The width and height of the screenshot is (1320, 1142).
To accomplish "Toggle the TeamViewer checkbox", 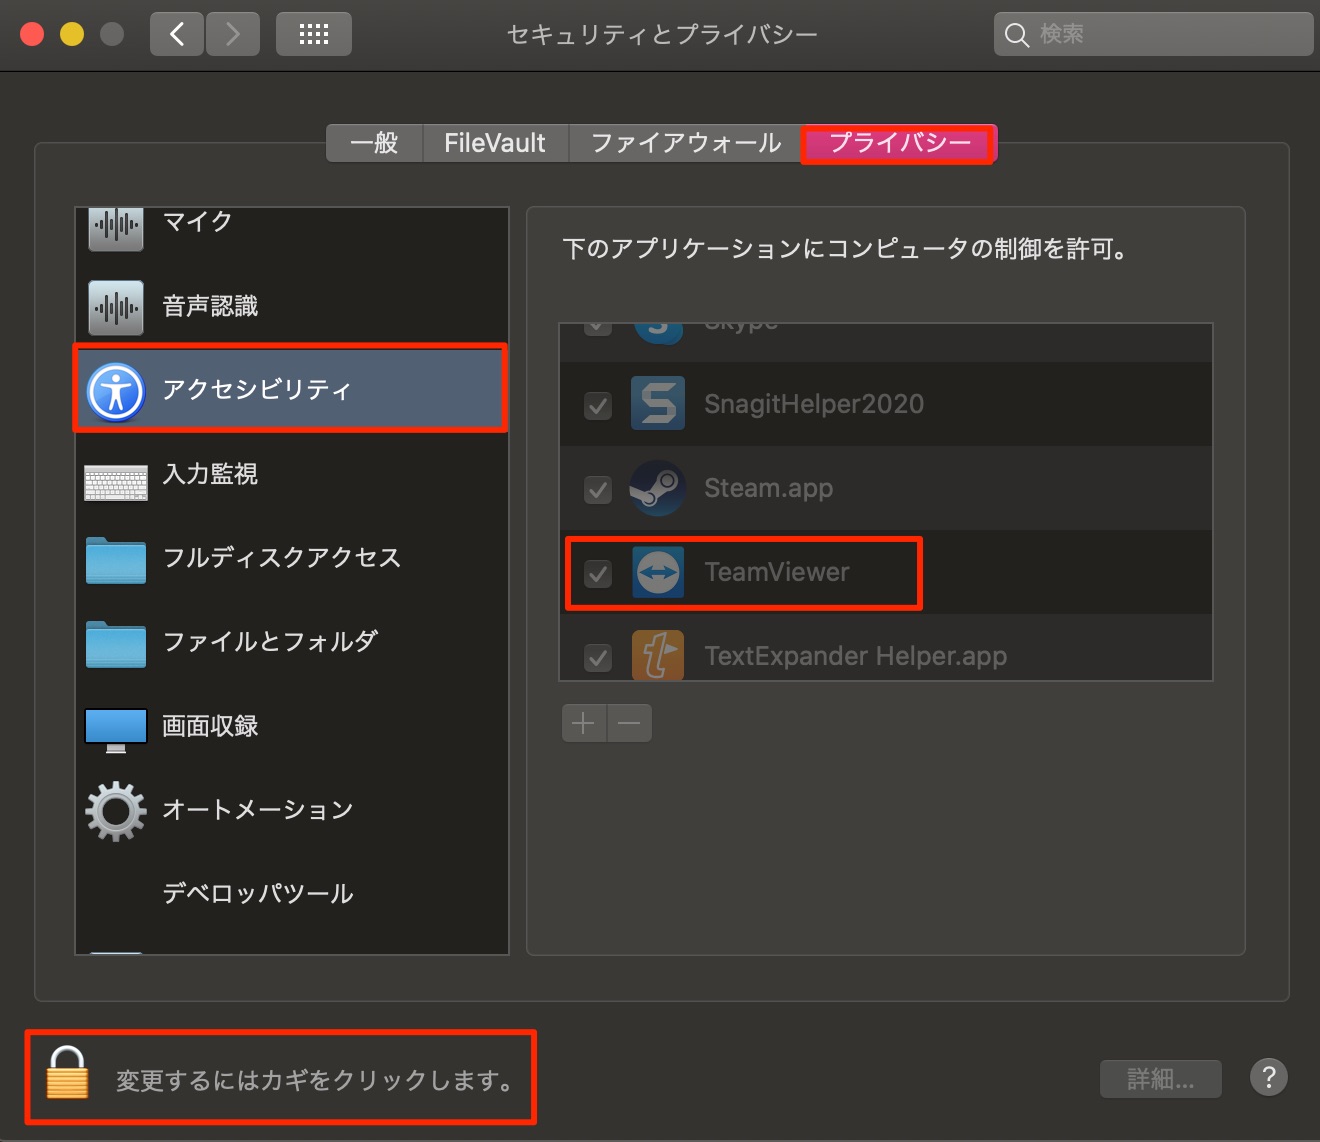I will (x=598, y=573).
